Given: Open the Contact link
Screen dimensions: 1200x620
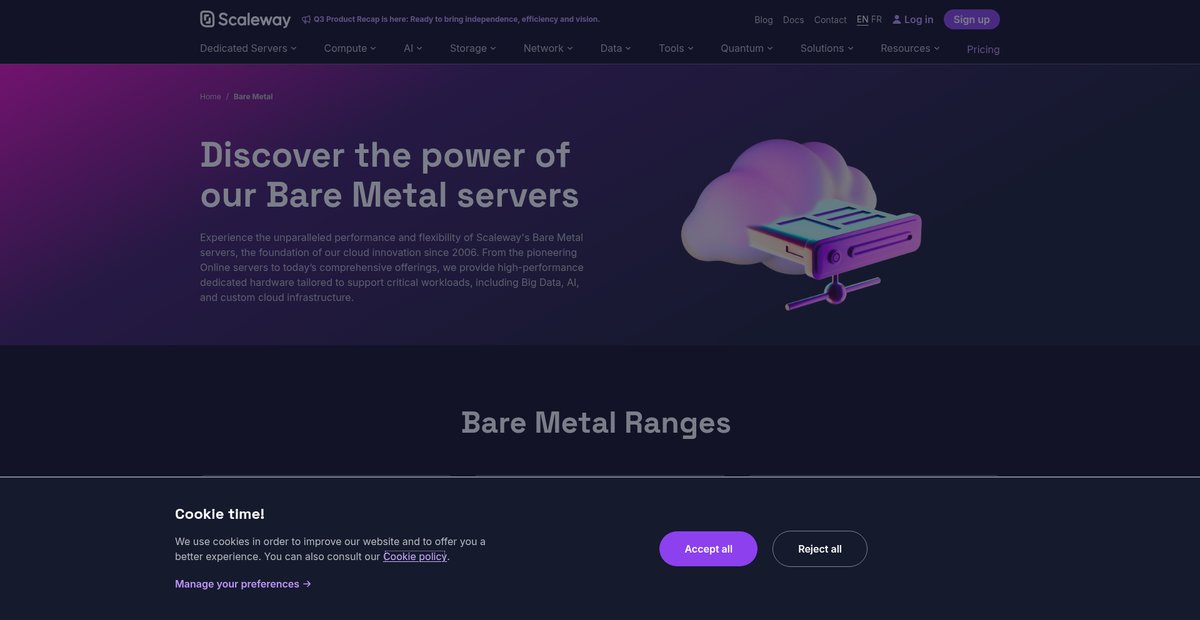Looking at the screenshot, I should pyautogui.click(x=830, y=20).
